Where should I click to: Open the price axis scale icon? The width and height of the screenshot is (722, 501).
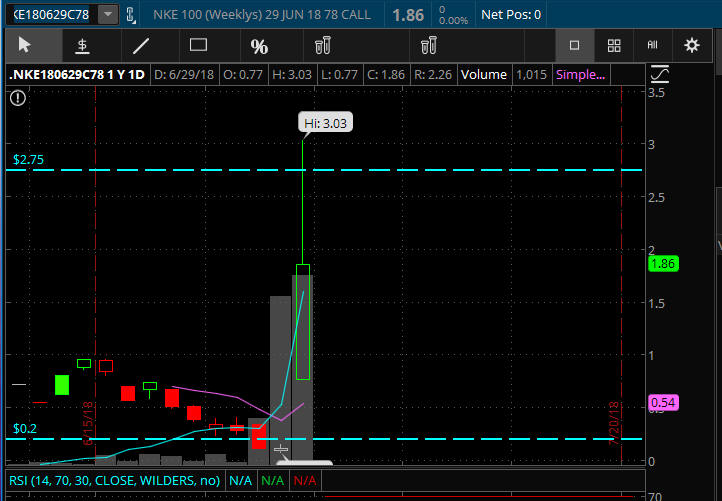659,75
